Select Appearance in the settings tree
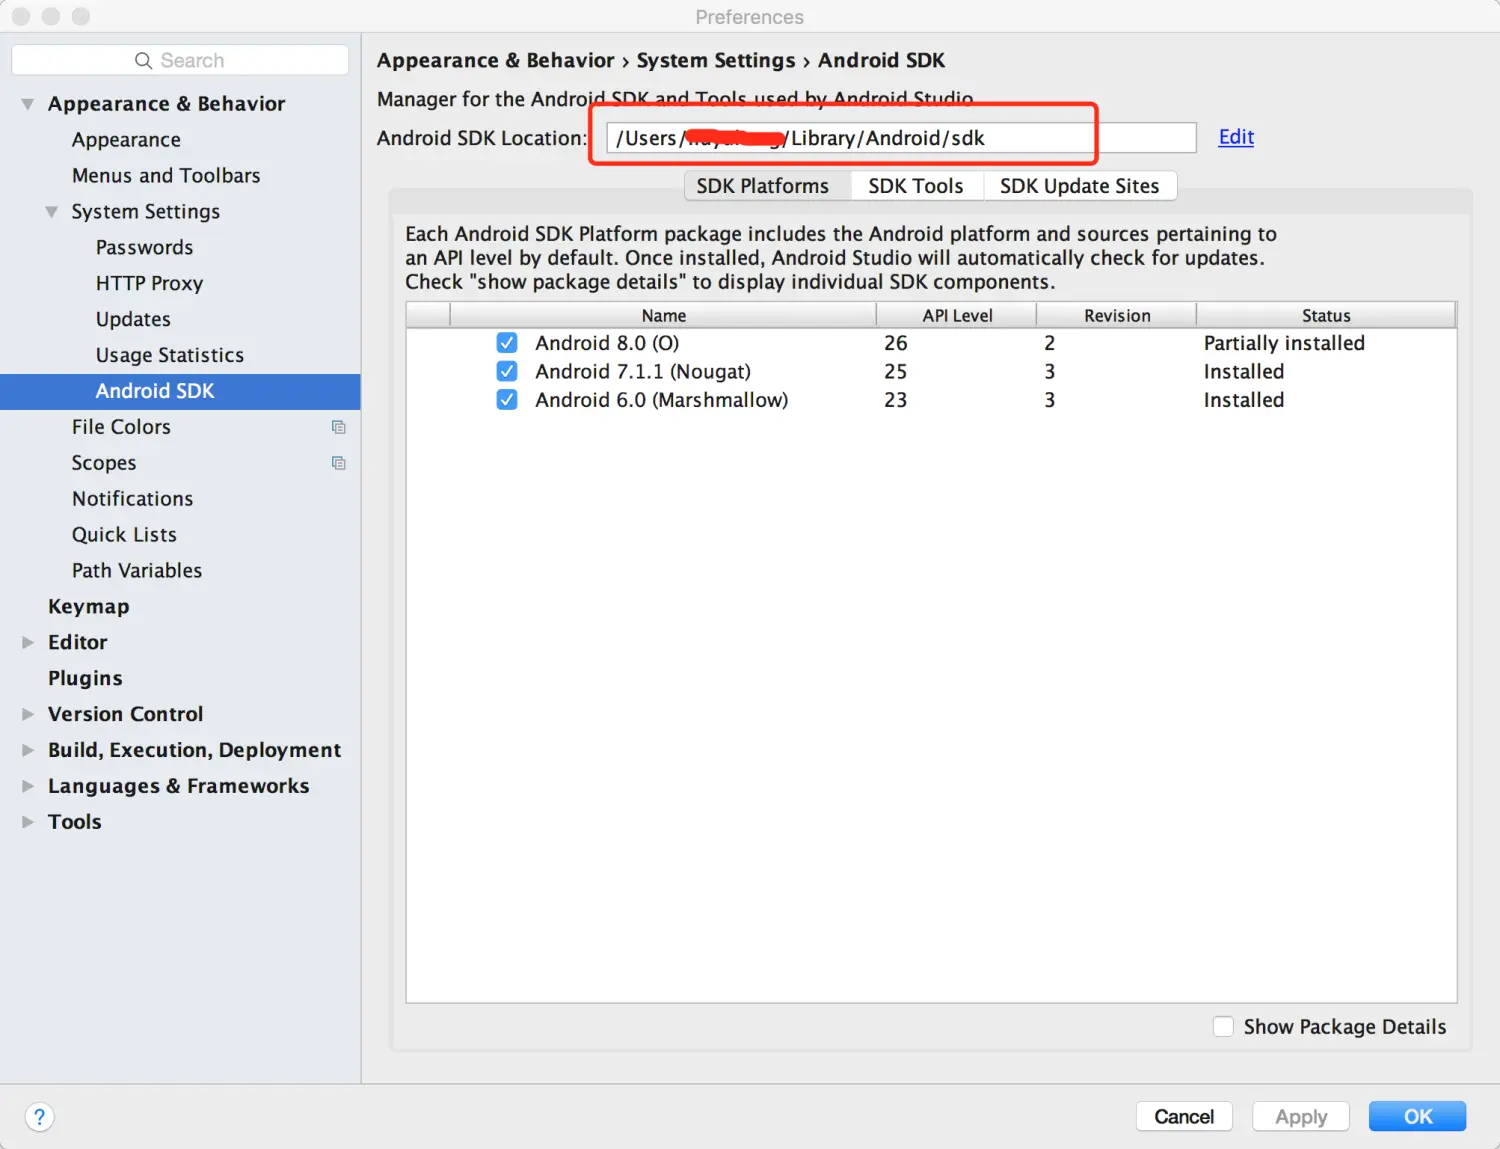 pos(126,140)
